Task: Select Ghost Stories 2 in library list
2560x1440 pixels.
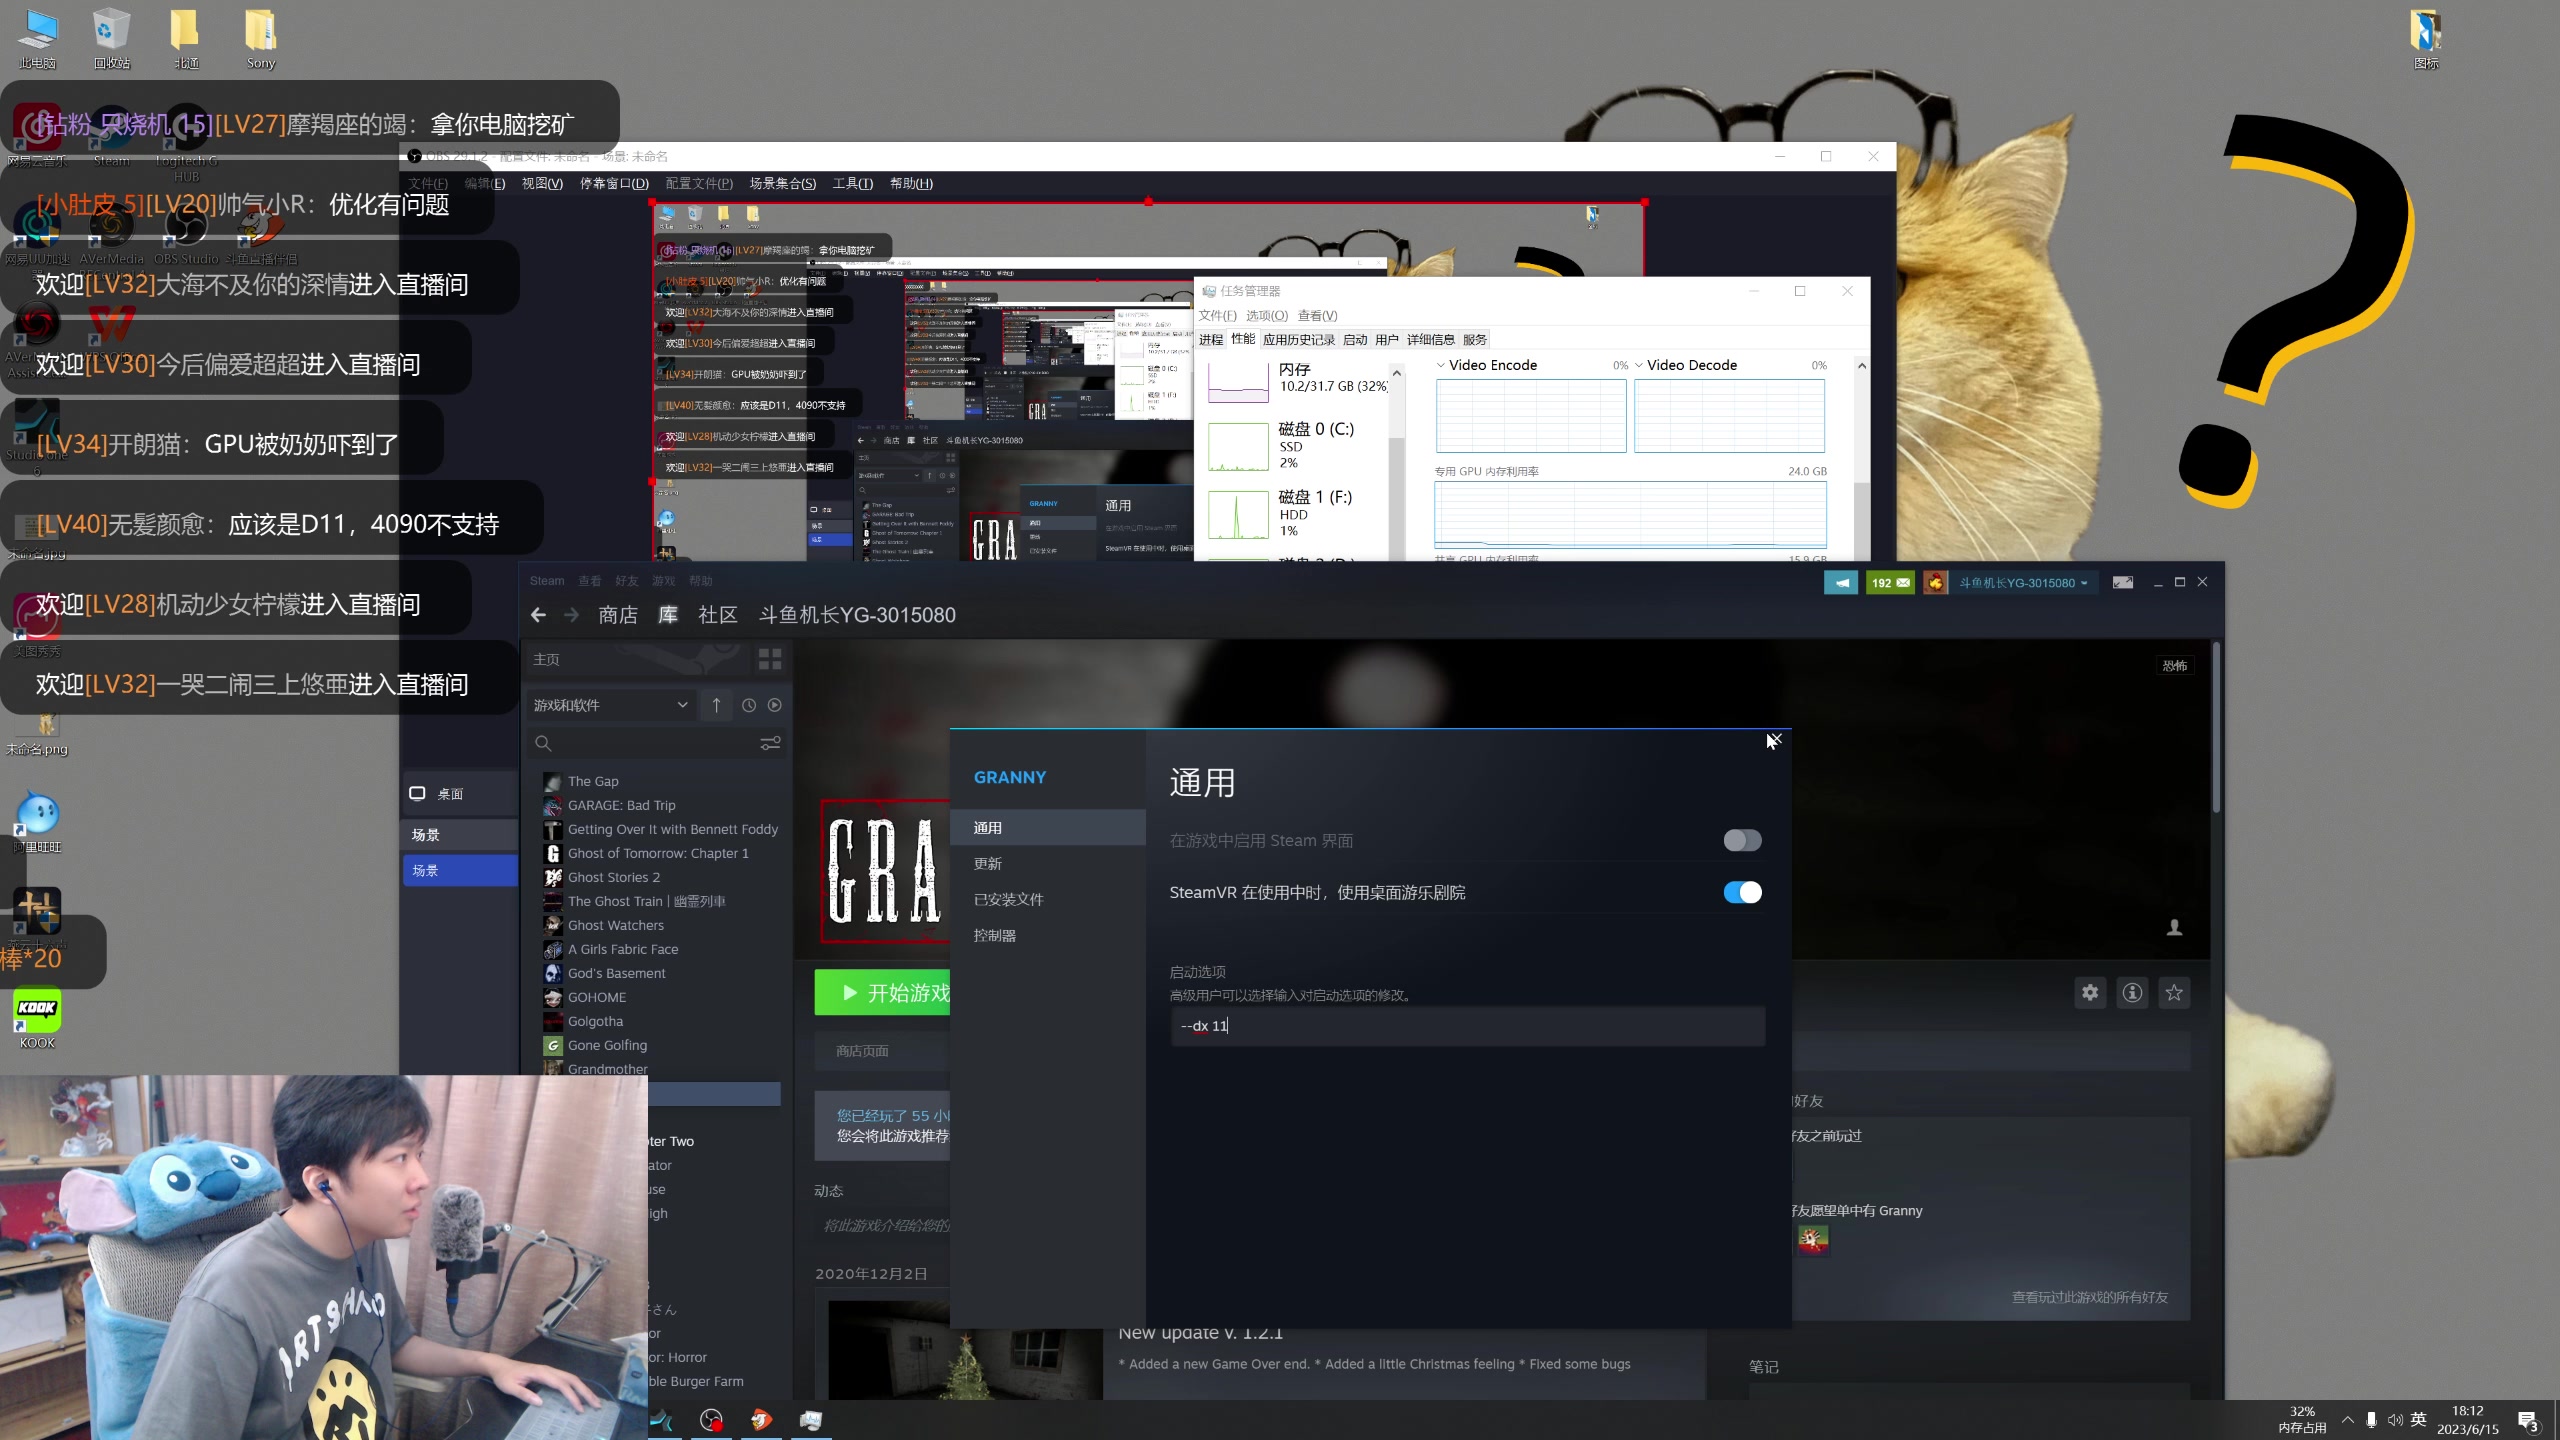Action: (613, 877)
